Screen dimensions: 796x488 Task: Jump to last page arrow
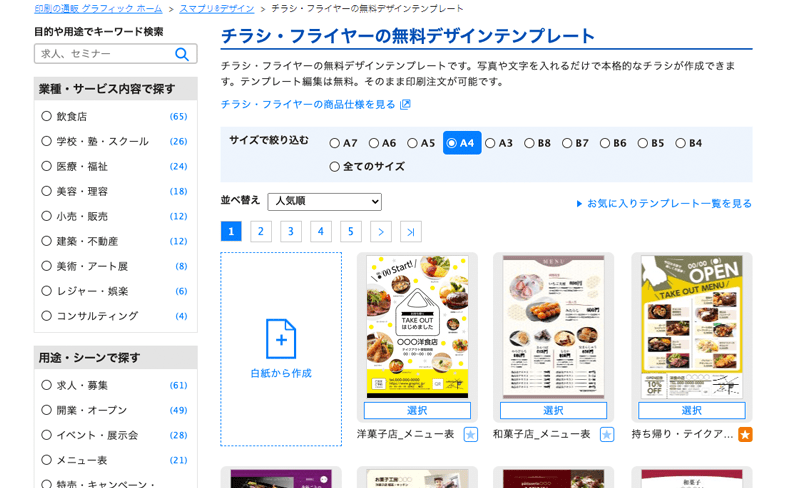(411, 232)
